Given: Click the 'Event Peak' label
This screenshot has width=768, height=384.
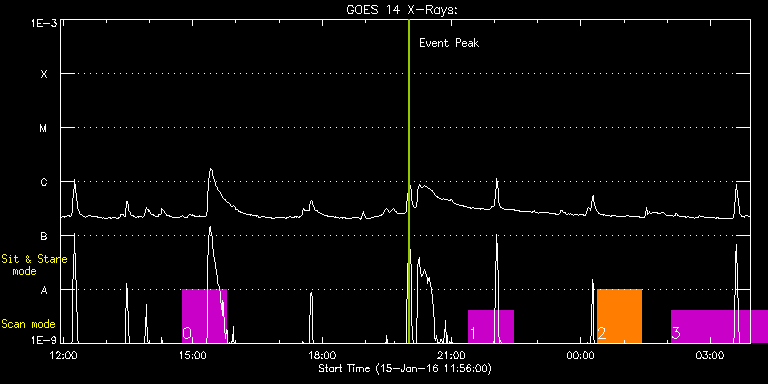Looking at the screenshot, I should pos(449,43).
